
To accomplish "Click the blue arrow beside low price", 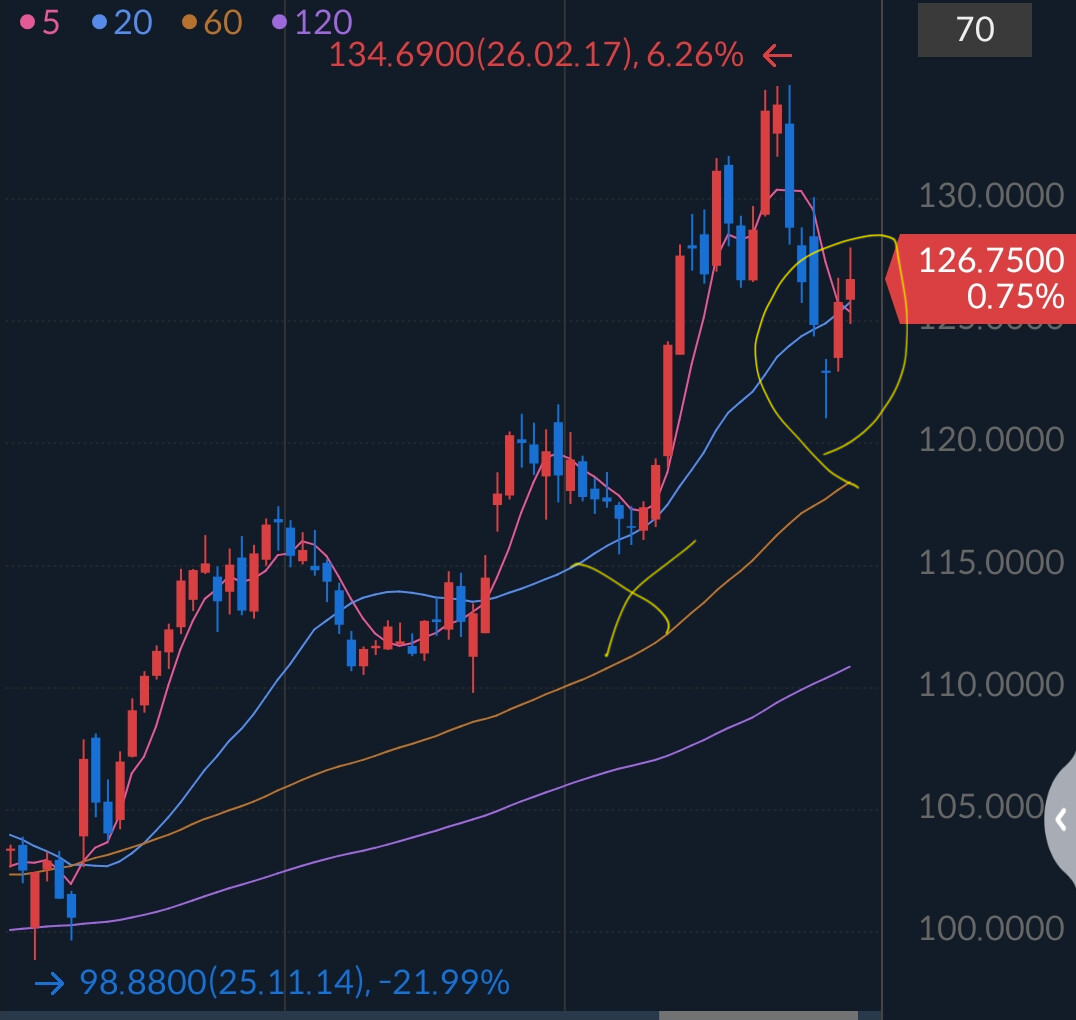I will (49, 984).
